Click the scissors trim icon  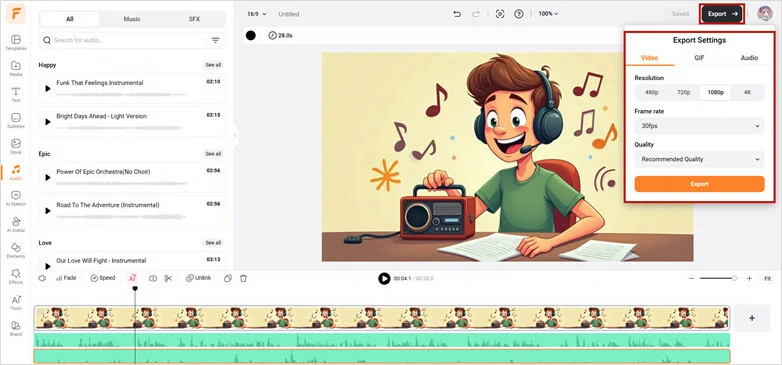tap(168, 278)
